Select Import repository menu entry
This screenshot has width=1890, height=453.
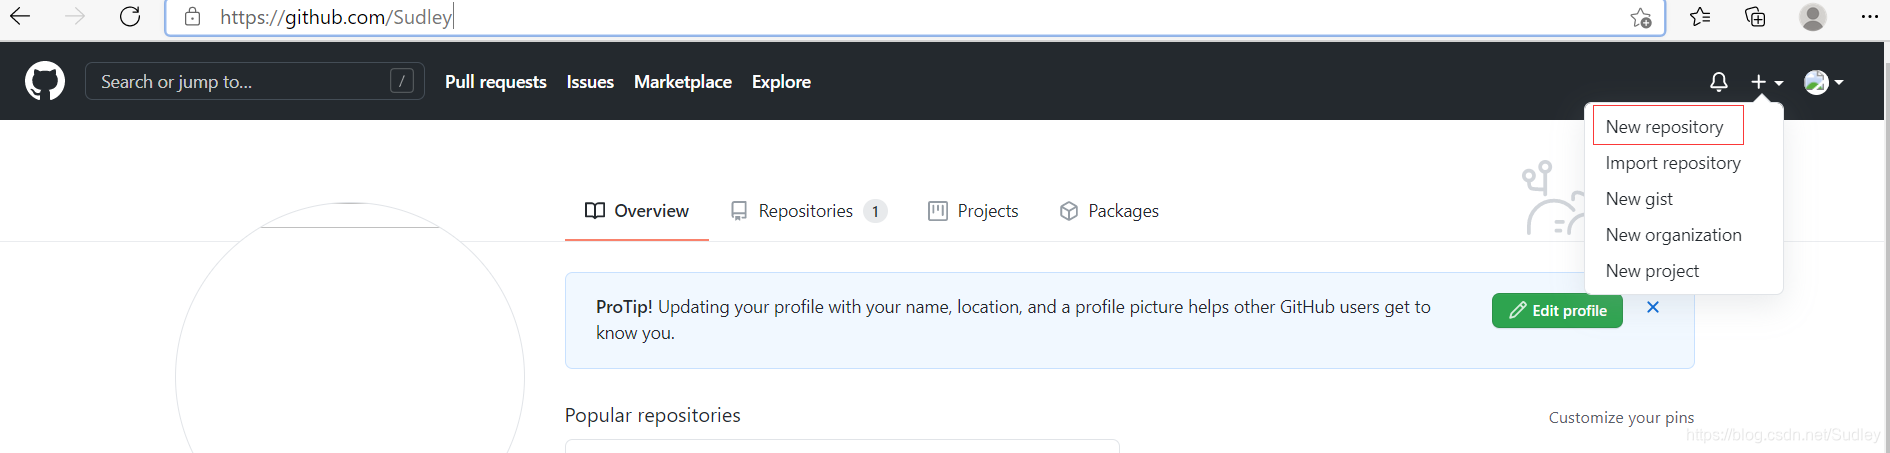click(1672, 163)
